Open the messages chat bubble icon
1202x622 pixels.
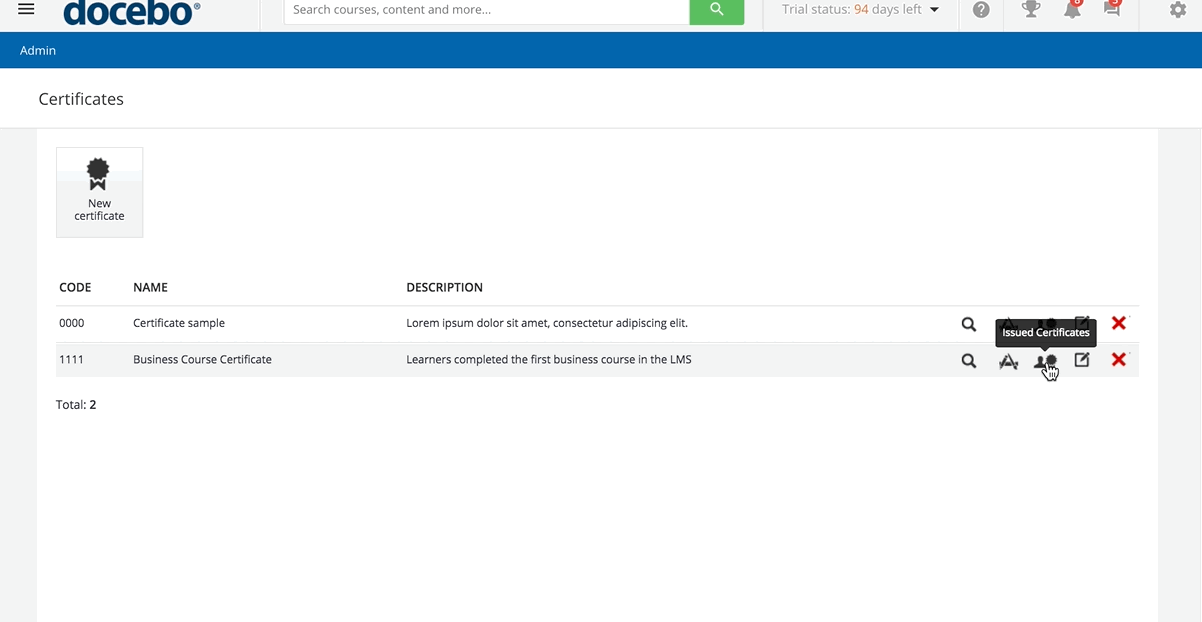[1111, 10]
